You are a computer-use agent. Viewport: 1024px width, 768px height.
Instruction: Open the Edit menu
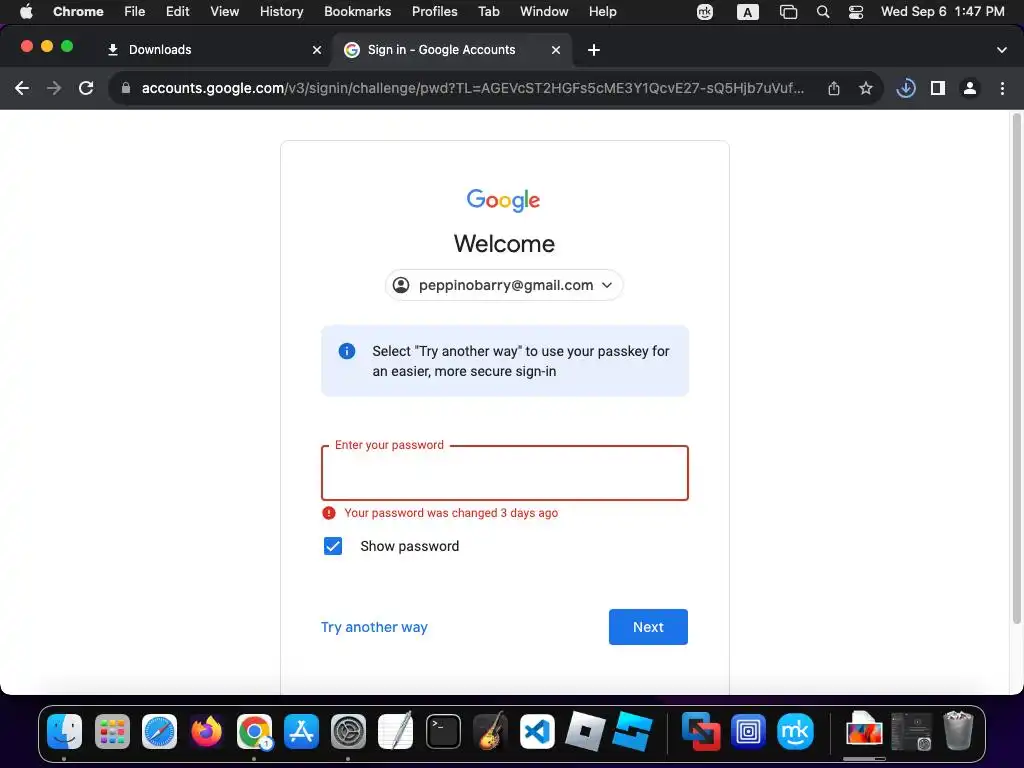pos(178,11)
